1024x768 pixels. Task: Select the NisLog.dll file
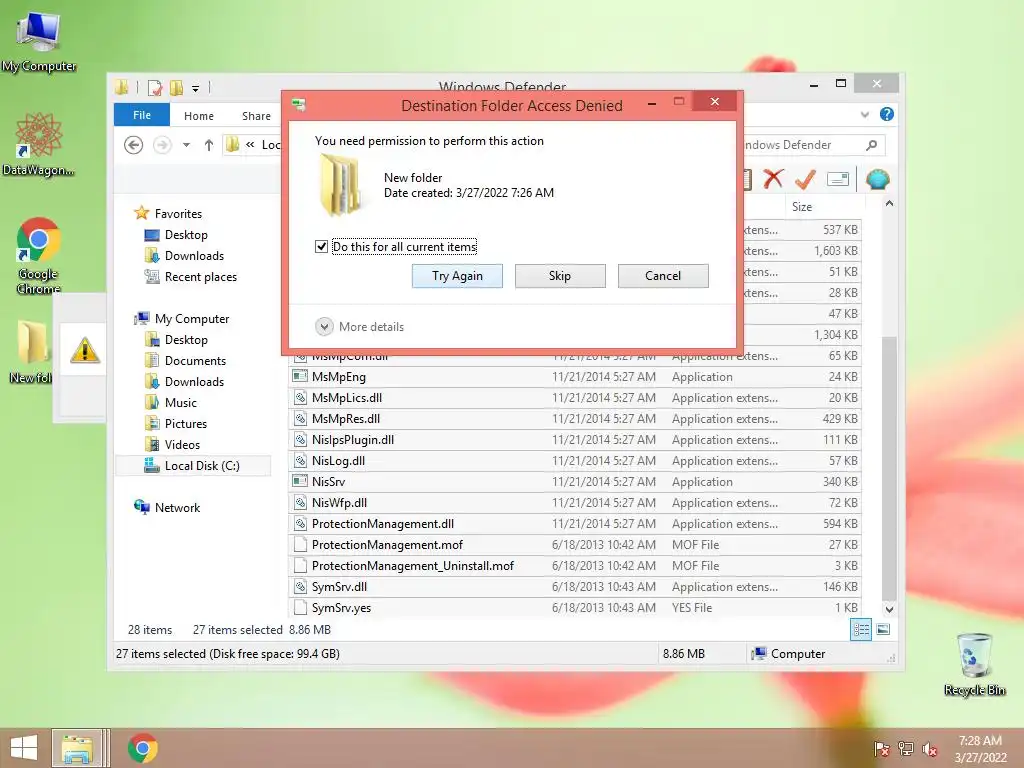[x=575, y=460]
